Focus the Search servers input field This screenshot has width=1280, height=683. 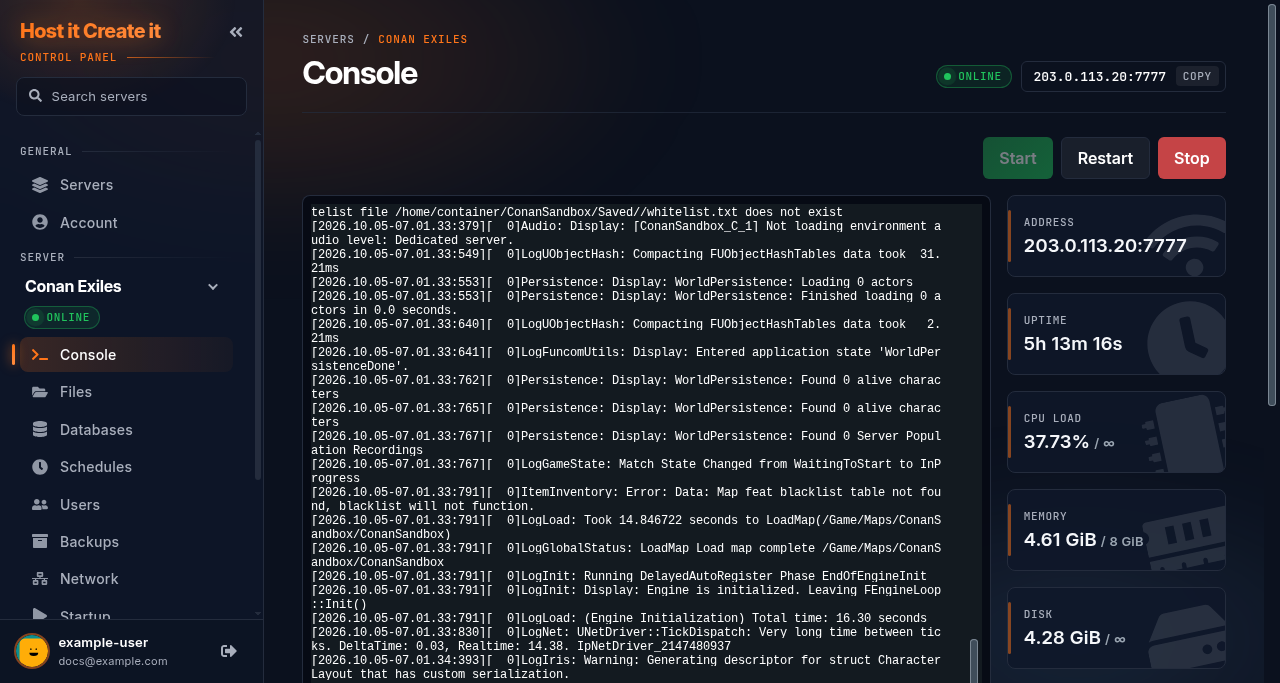click(131, 96)
